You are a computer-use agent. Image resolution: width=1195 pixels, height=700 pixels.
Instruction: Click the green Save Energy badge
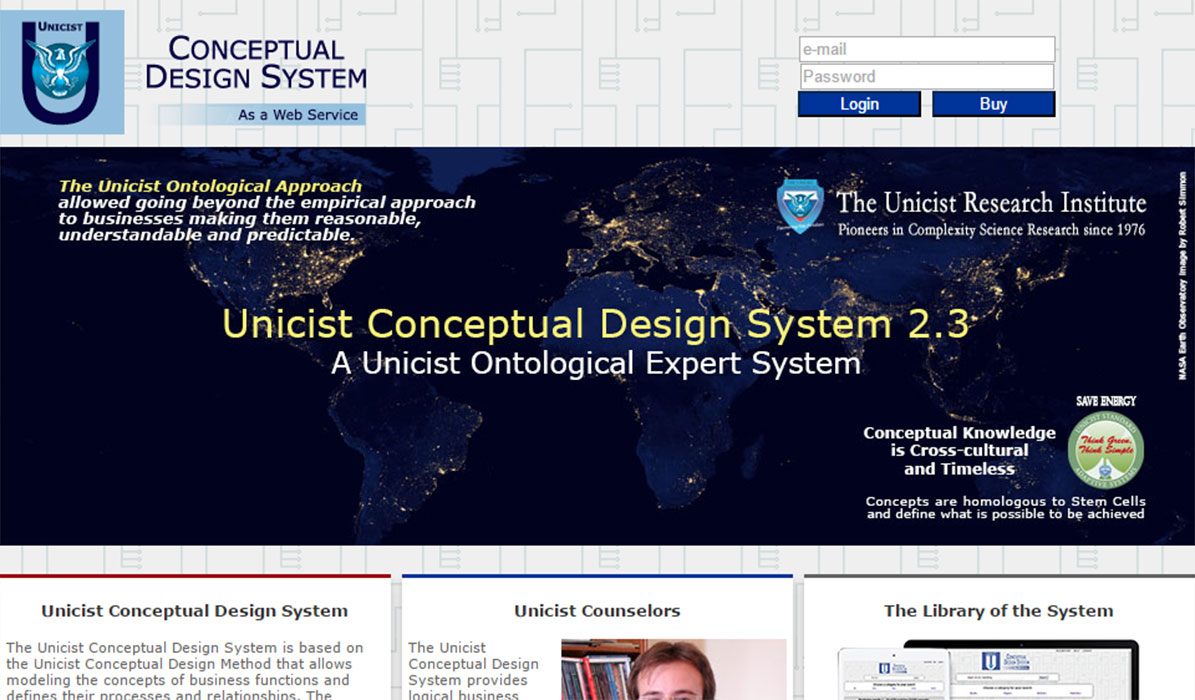tap(1105, 450)
